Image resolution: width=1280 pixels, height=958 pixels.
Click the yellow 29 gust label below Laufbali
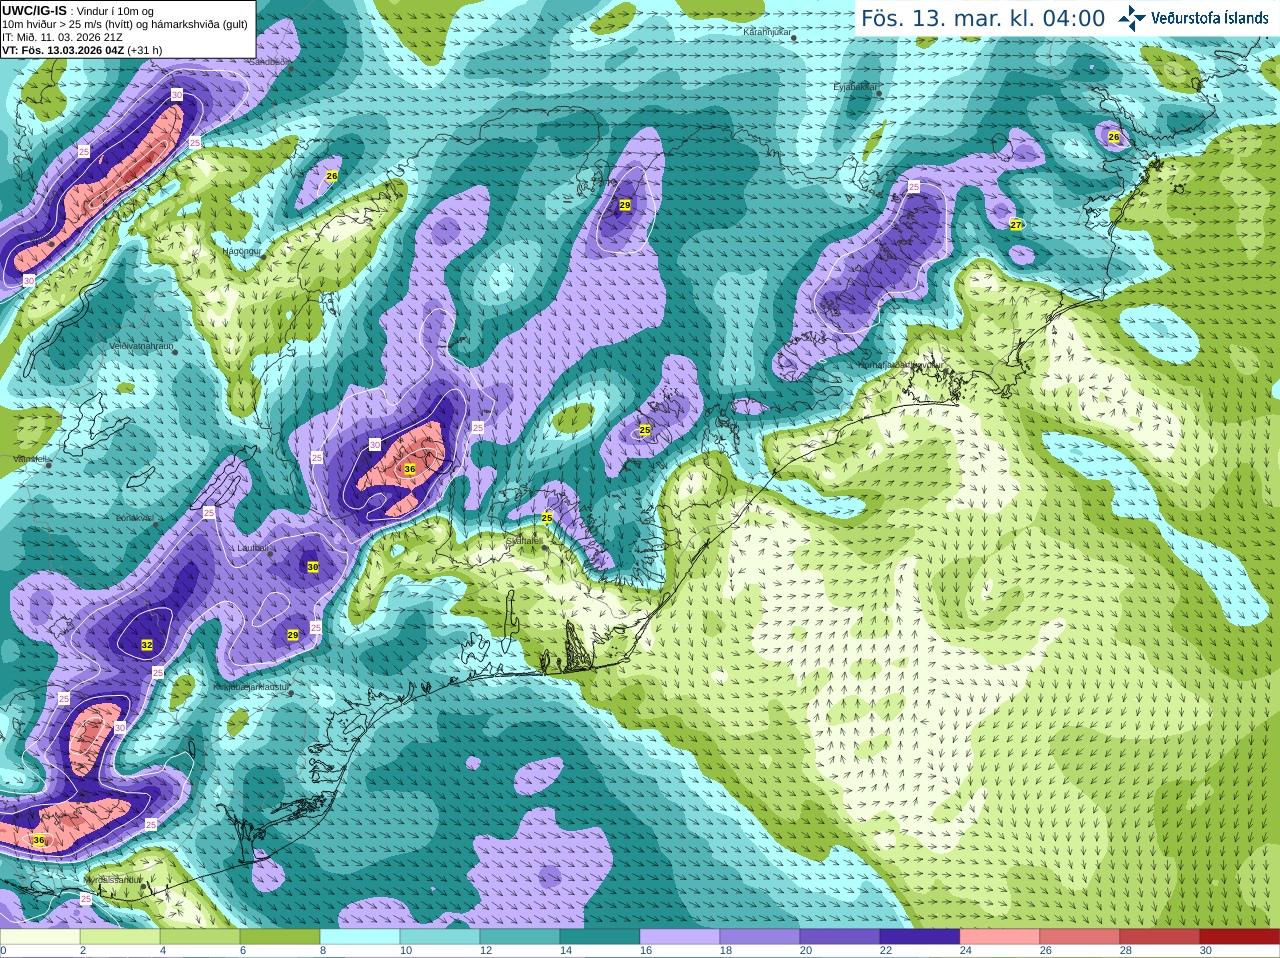pos(293,635)
